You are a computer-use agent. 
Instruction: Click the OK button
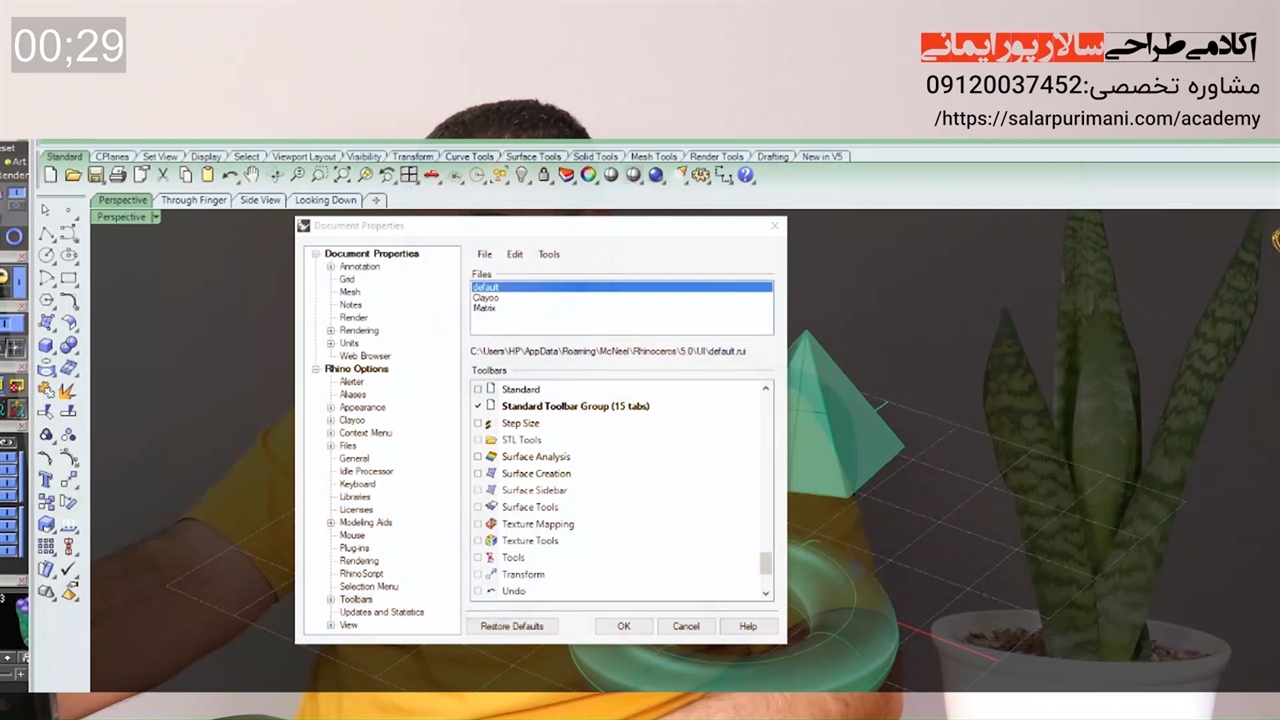(x=623, y=626)
